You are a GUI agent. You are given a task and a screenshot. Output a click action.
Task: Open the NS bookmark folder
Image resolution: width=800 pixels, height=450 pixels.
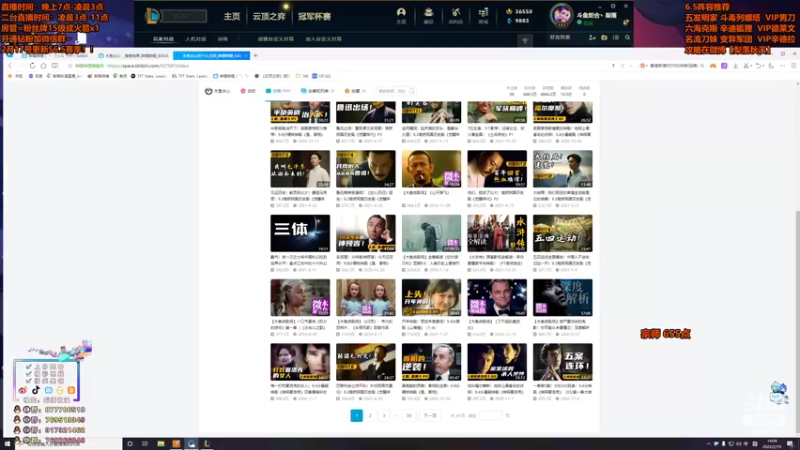302,76
